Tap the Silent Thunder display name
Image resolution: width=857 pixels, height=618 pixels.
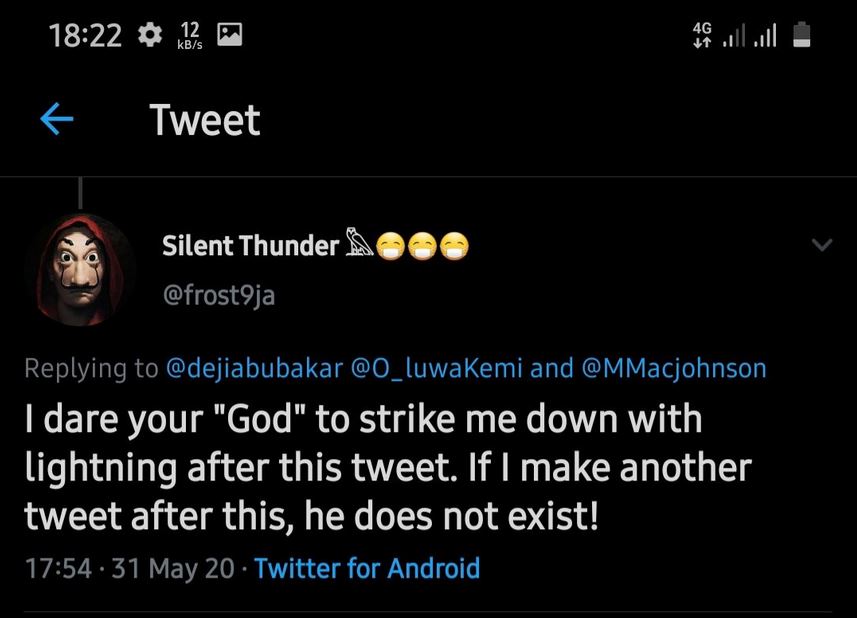pos(250,245)
